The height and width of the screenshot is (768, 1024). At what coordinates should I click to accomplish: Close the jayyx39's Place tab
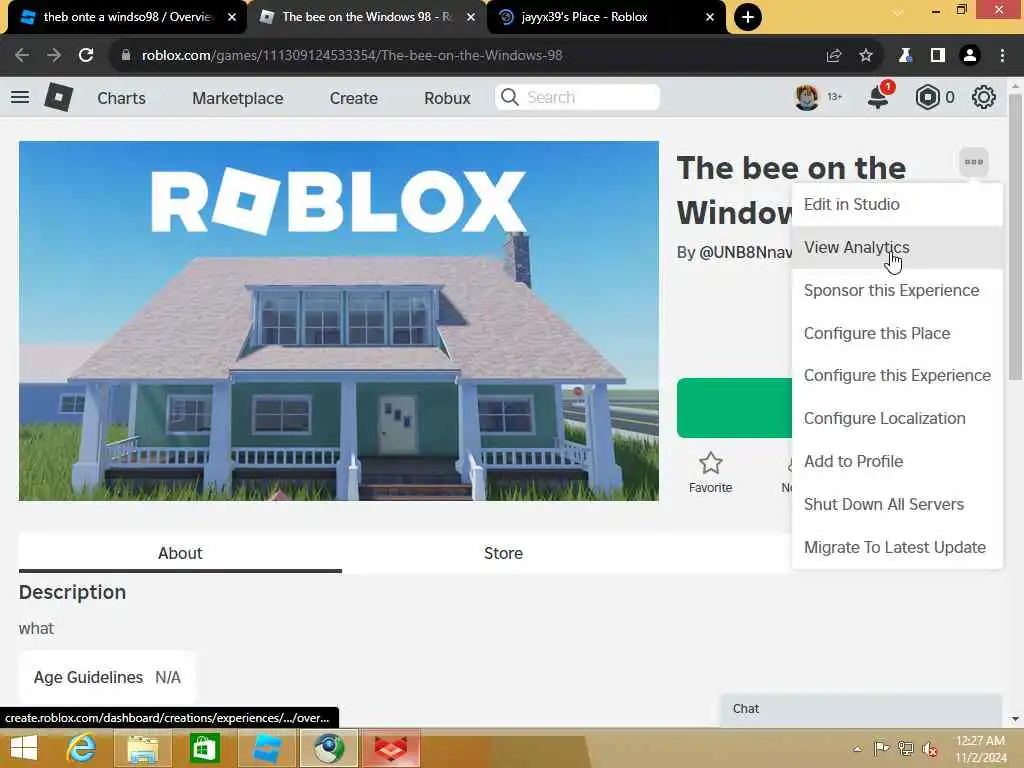pyautogui.click(x=710, y=17)
